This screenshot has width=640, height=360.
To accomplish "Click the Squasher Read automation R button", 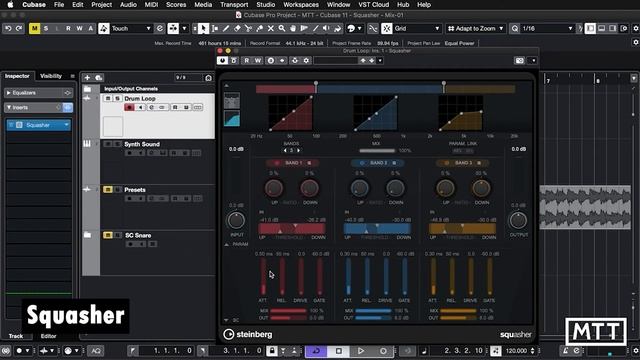I will pos(247,60).
